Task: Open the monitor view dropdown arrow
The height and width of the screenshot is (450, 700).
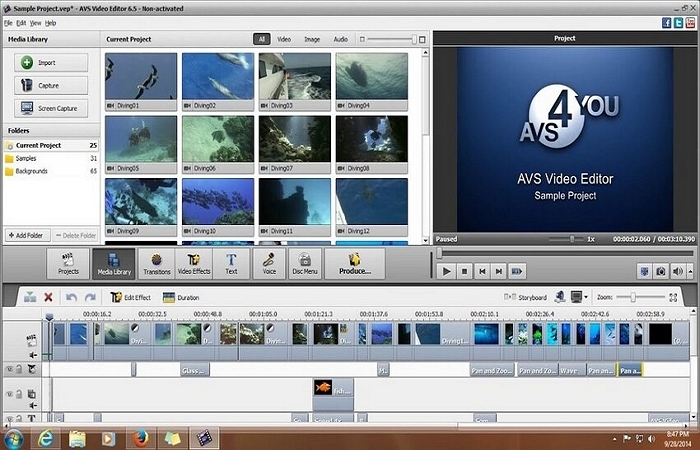Action: pos(586,297)
